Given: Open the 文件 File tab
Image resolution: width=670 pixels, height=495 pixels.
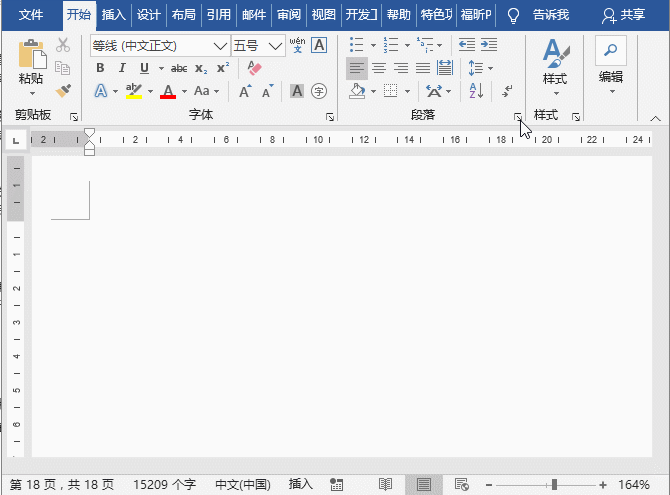Looking at the screenshot, I should [x=31, y=15].
